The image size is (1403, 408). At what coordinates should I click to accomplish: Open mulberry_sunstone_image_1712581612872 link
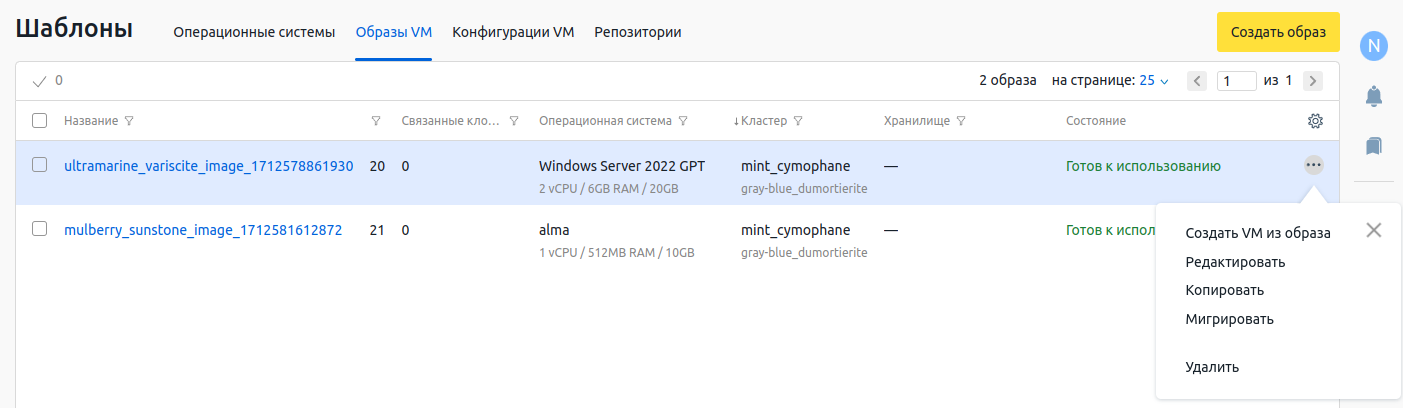point(203,230)
